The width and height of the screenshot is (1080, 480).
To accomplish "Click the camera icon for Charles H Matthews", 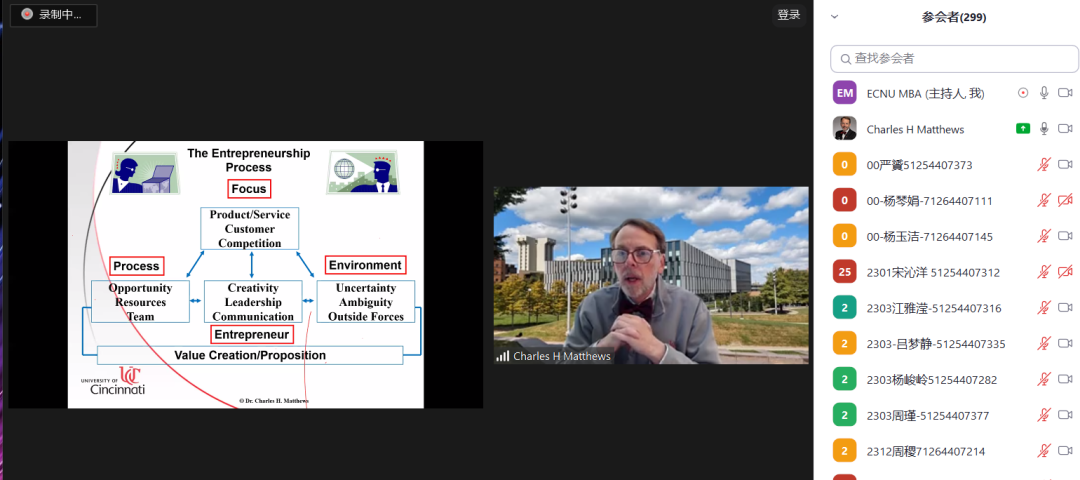I will (1065, 129).
